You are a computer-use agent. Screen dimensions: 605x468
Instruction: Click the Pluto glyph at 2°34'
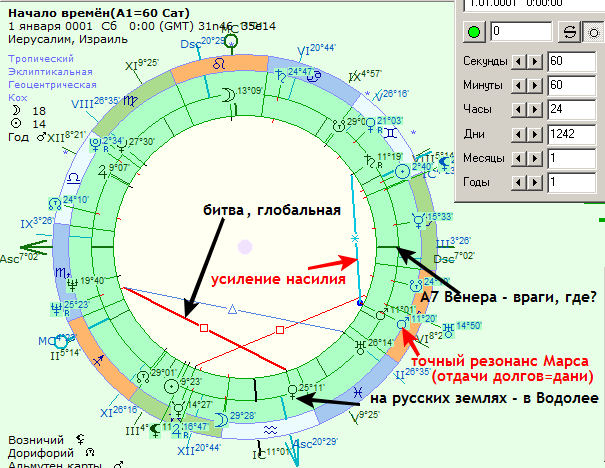(x=95, y=143)
